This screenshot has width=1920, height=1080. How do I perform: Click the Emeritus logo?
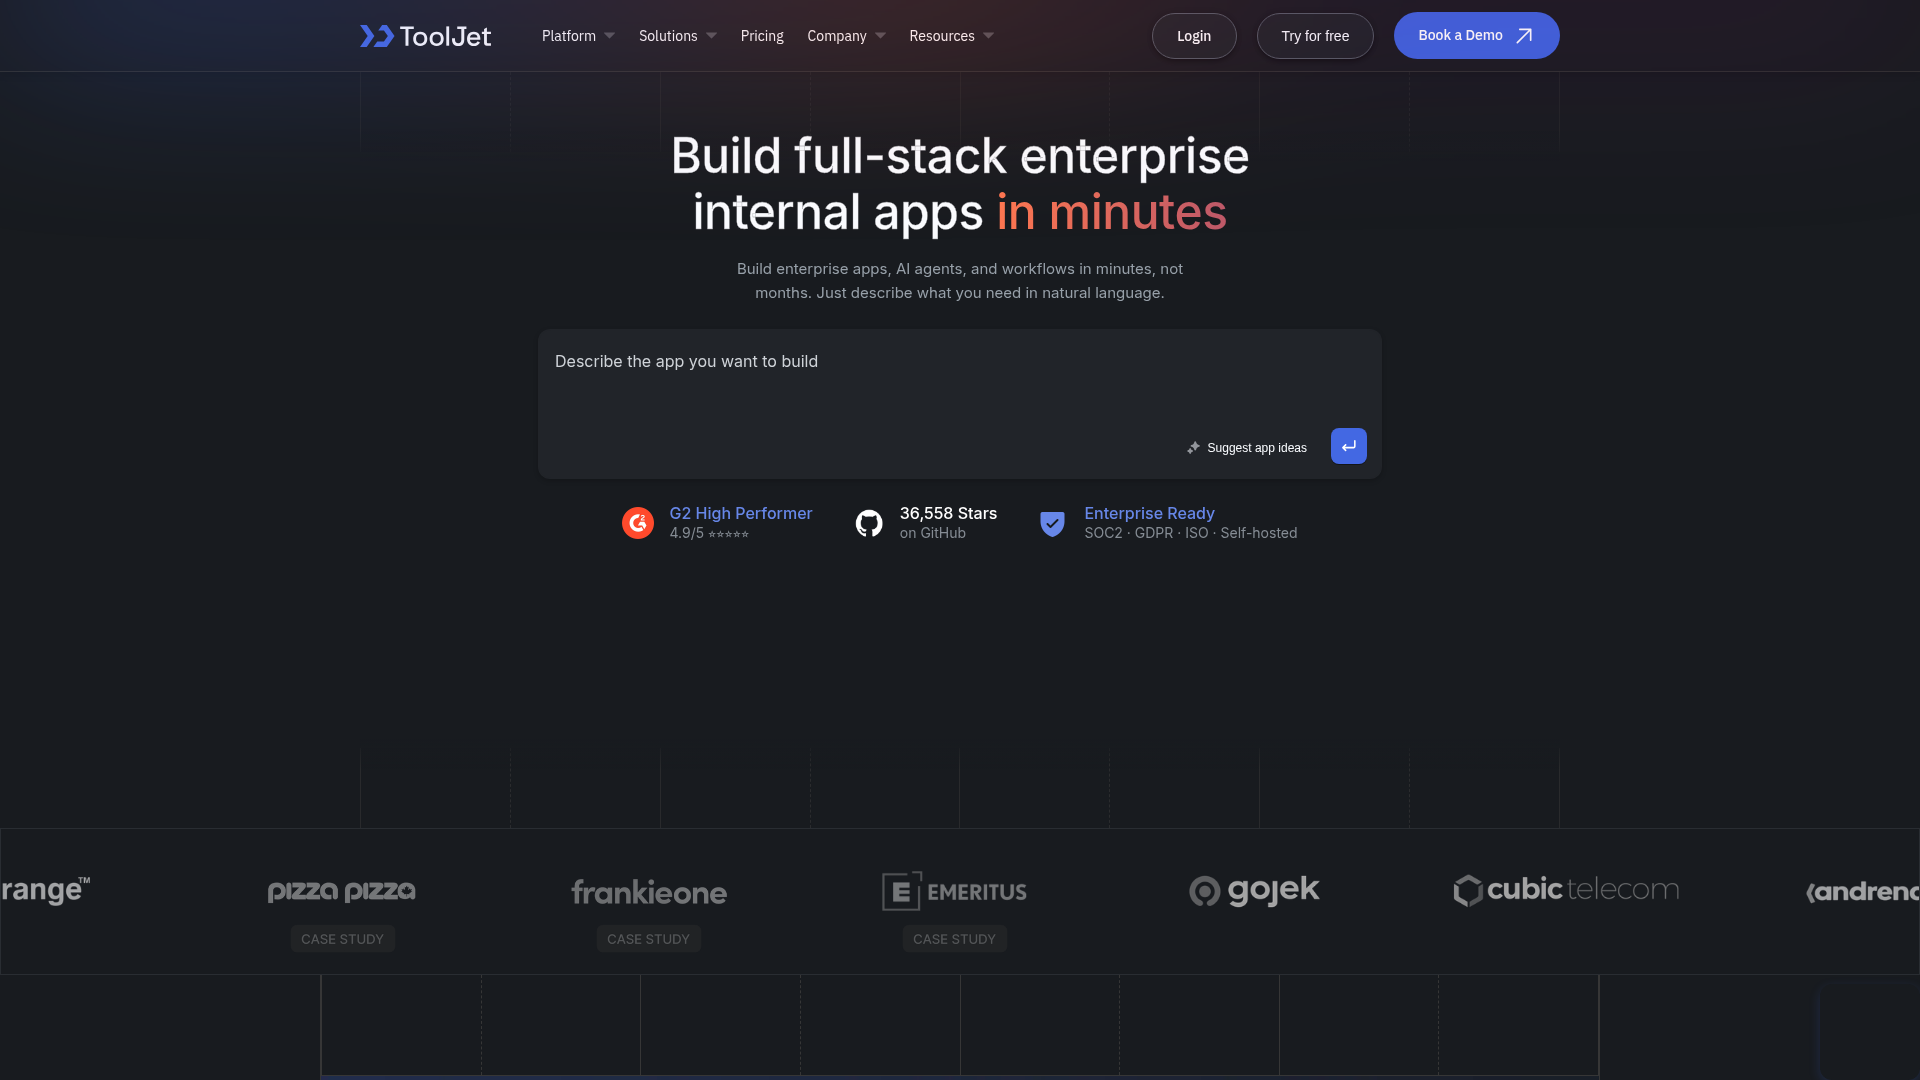coord(954,890)
